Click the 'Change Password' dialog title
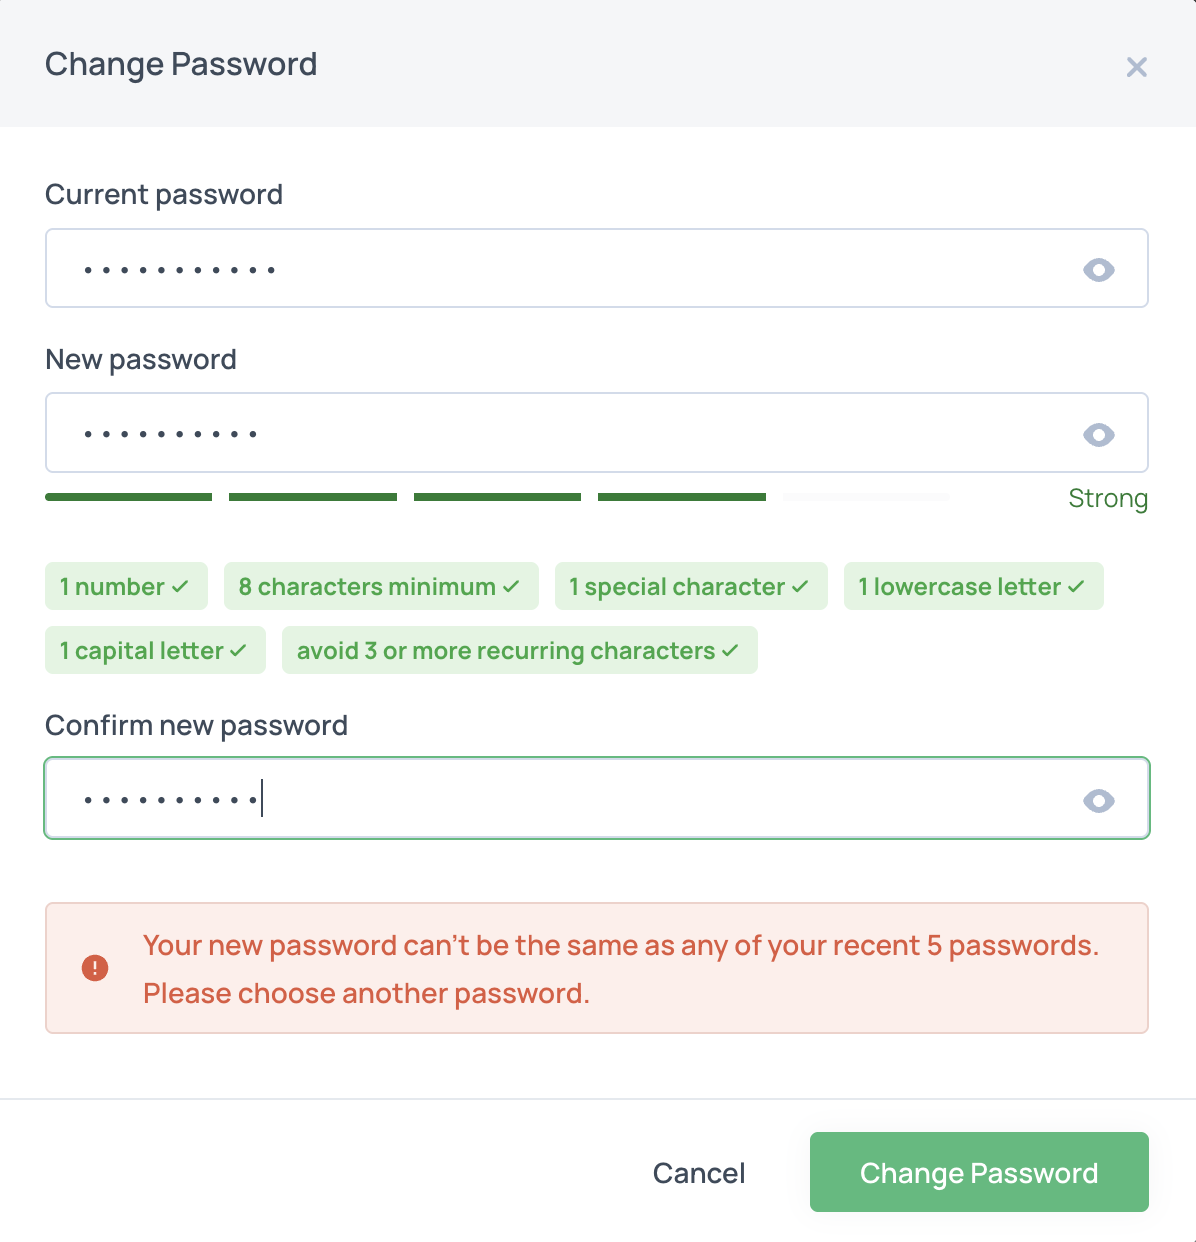 pos(181,64)
